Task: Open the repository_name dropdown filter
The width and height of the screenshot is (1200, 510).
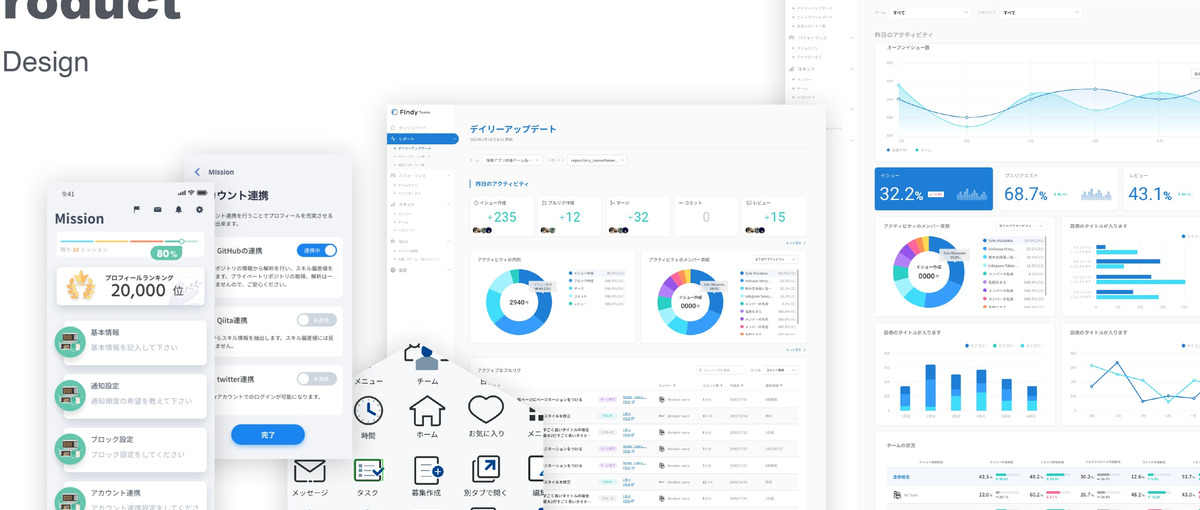Action: [597, 159]
